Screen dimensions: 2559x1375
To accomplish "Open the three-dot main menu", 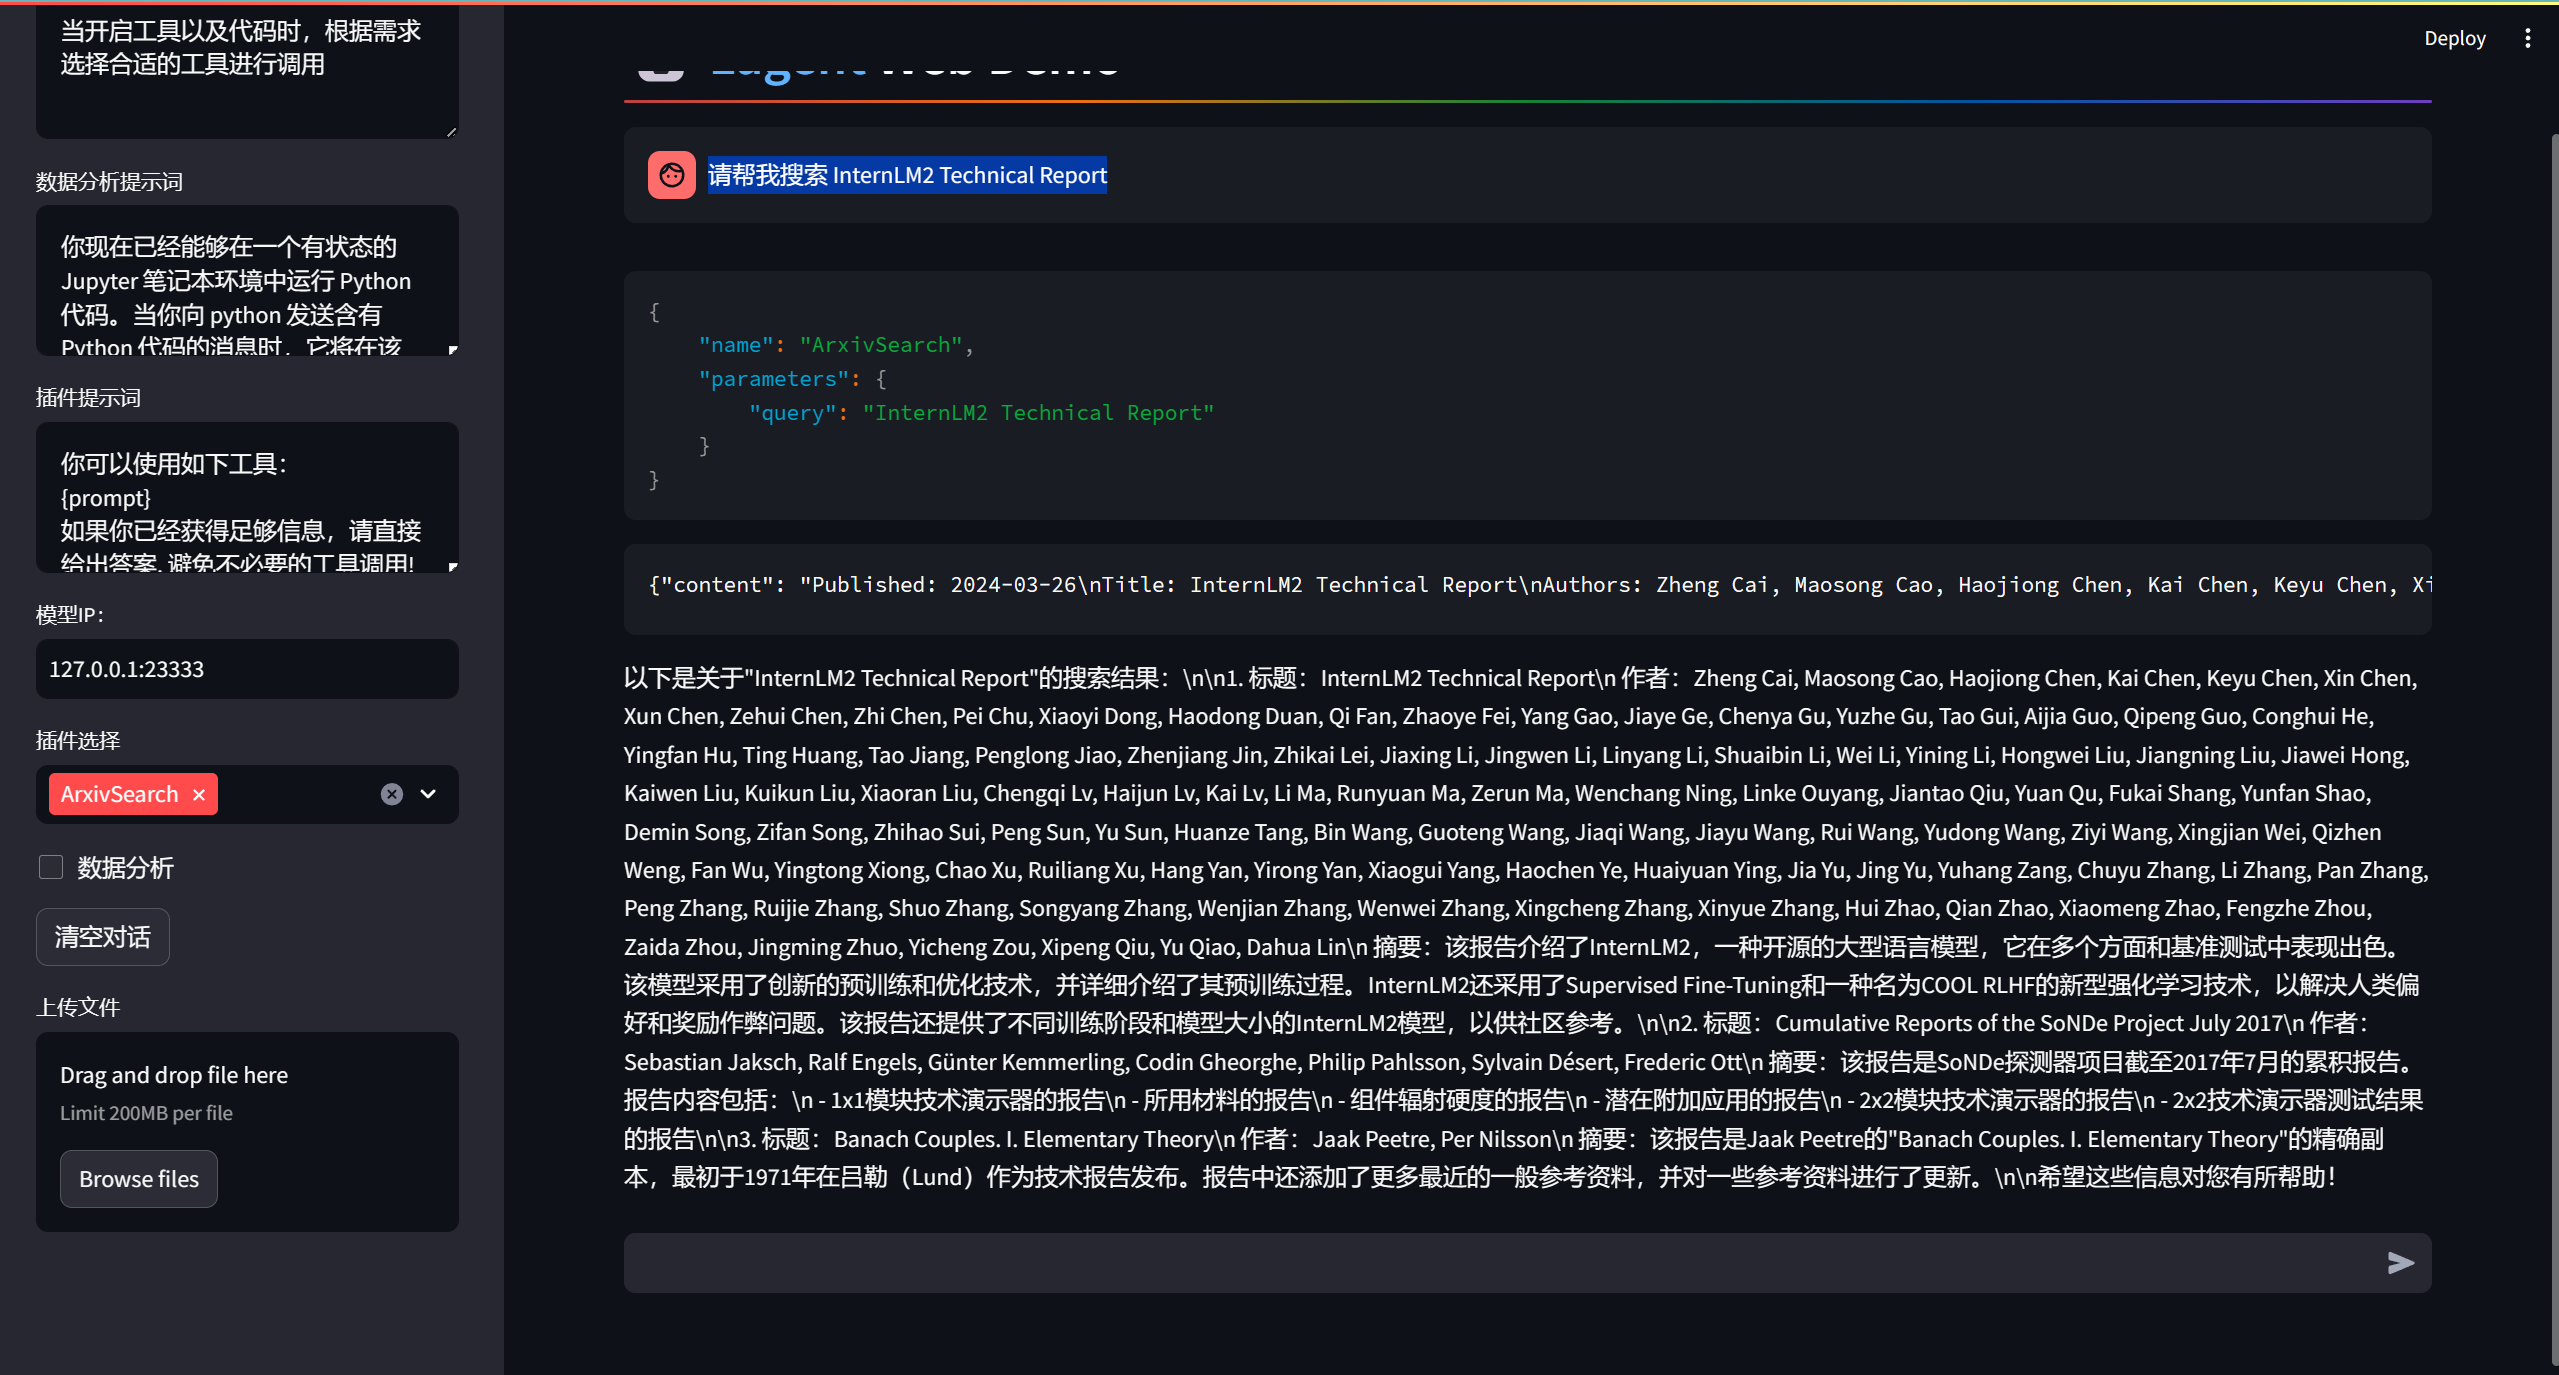I will [x=2527, y=38].
